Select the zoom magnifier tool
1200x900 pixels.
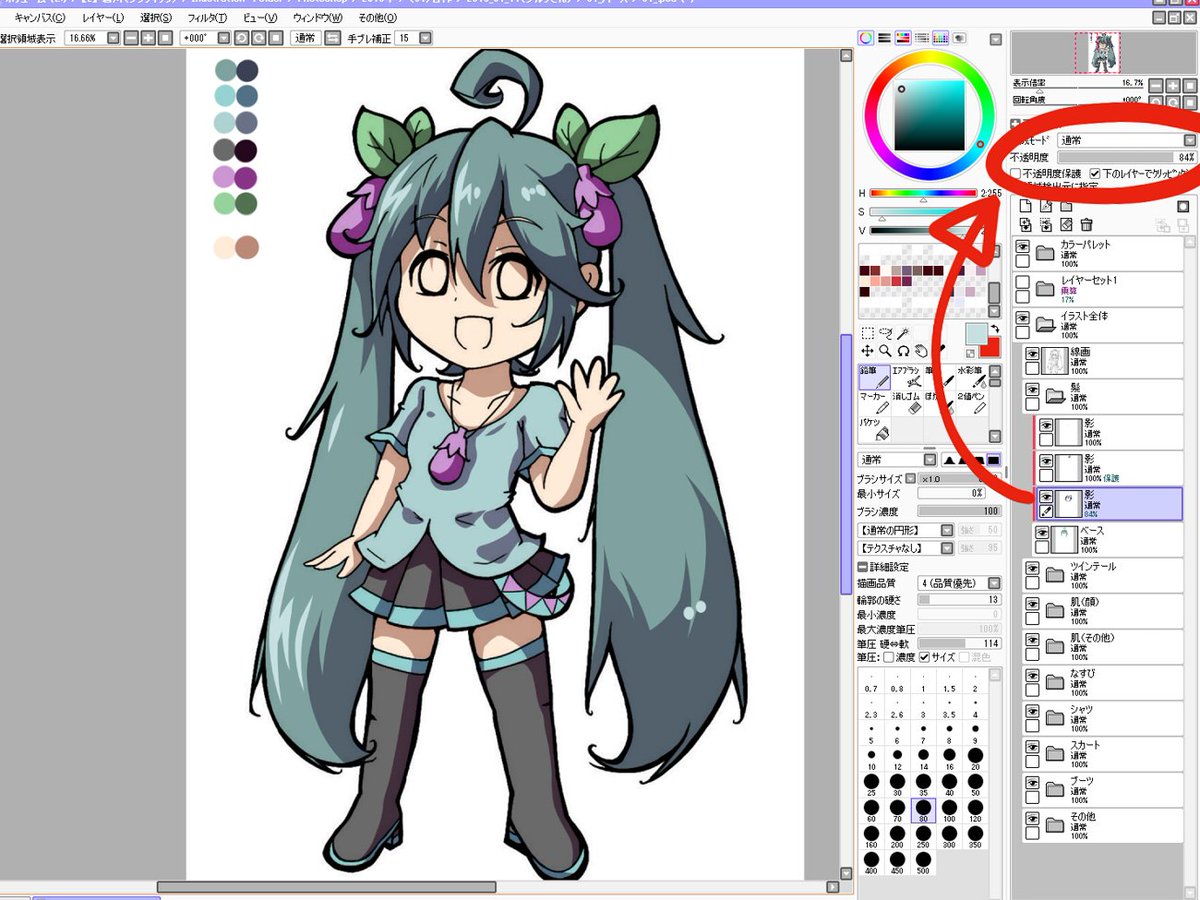click(885, 351)
